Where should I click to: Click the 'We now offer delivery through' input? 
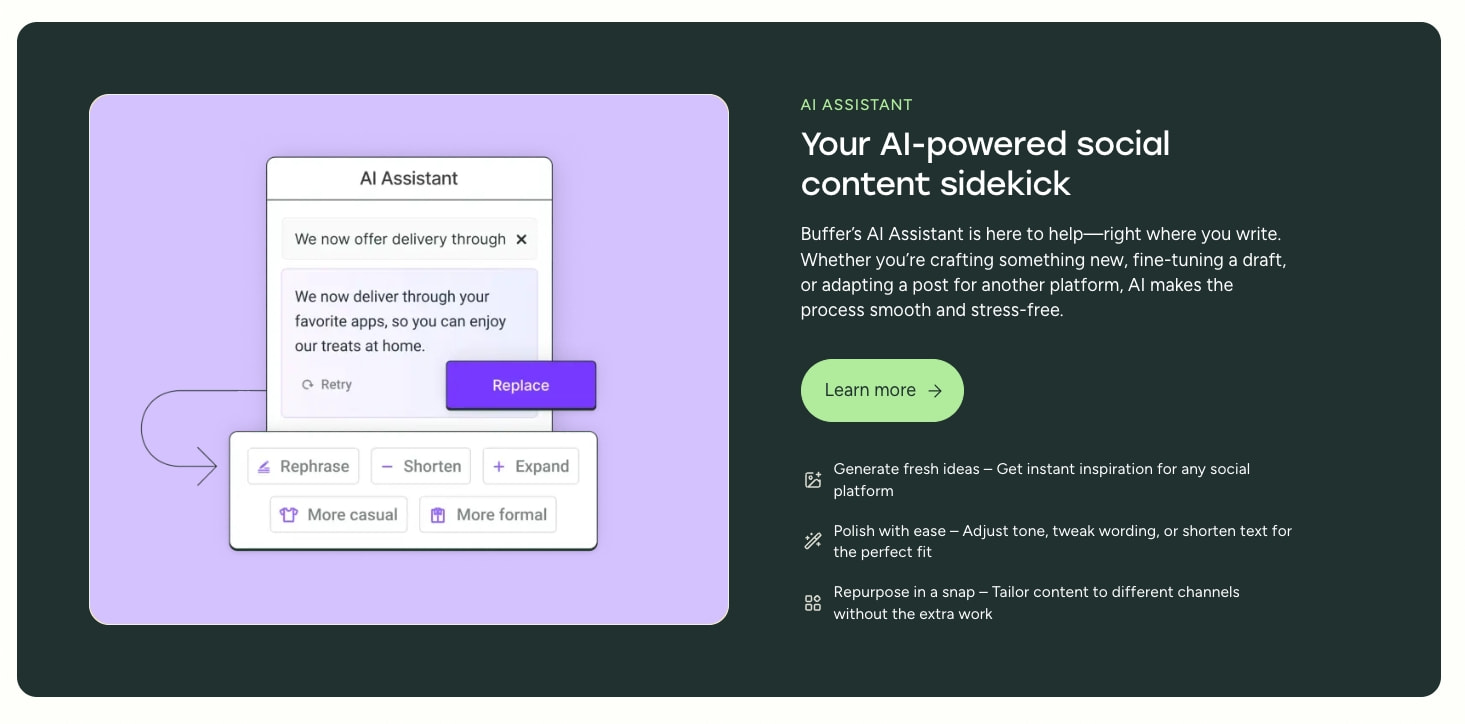click(409, 239)
